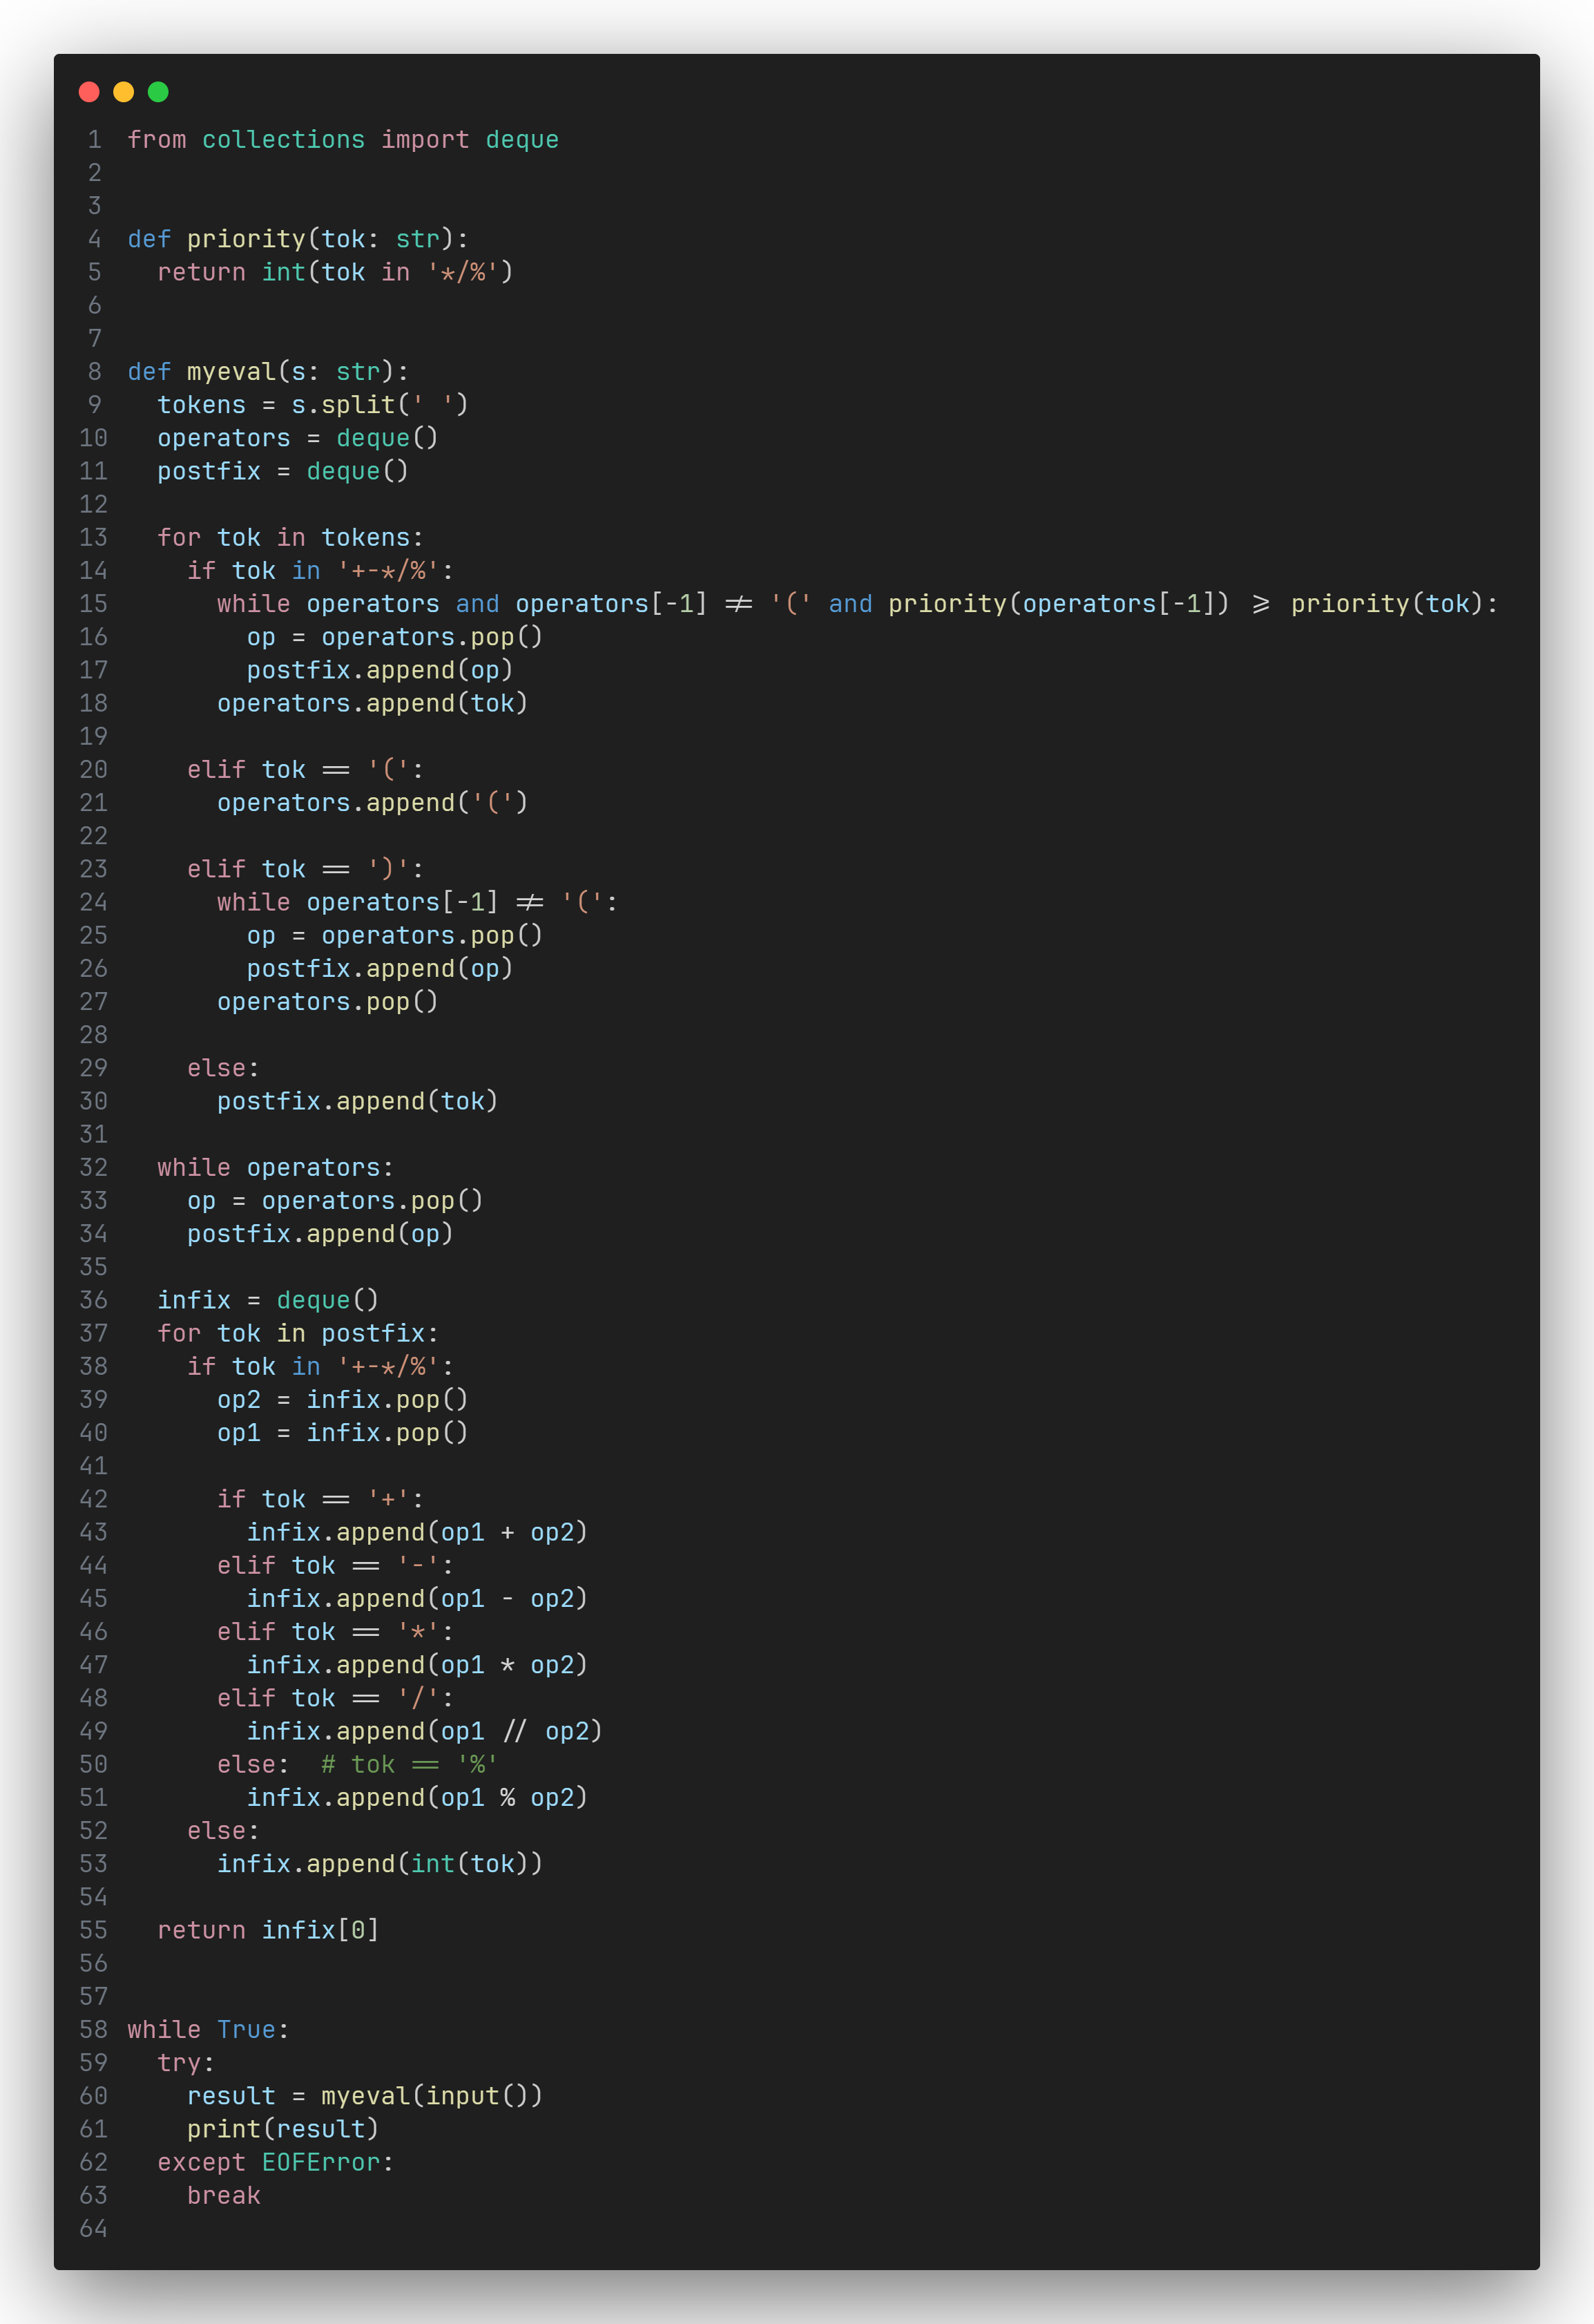
Task: Click line number 1 in gutter
Action: pyautogui.click(x=94, y=140)
